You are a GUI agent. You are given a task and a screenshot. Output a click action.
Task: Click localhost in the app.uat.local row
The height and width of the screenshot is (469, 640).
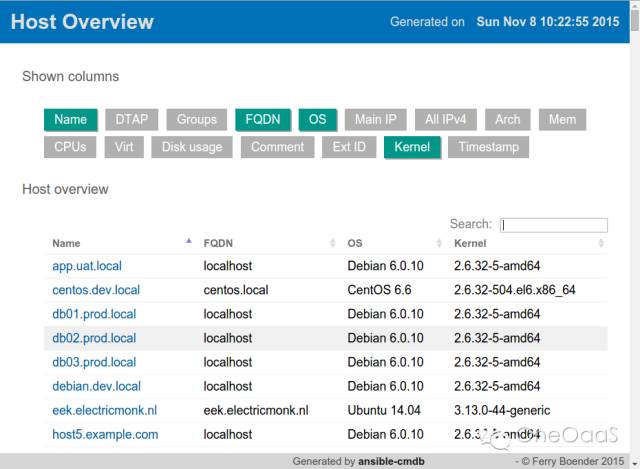228,266
